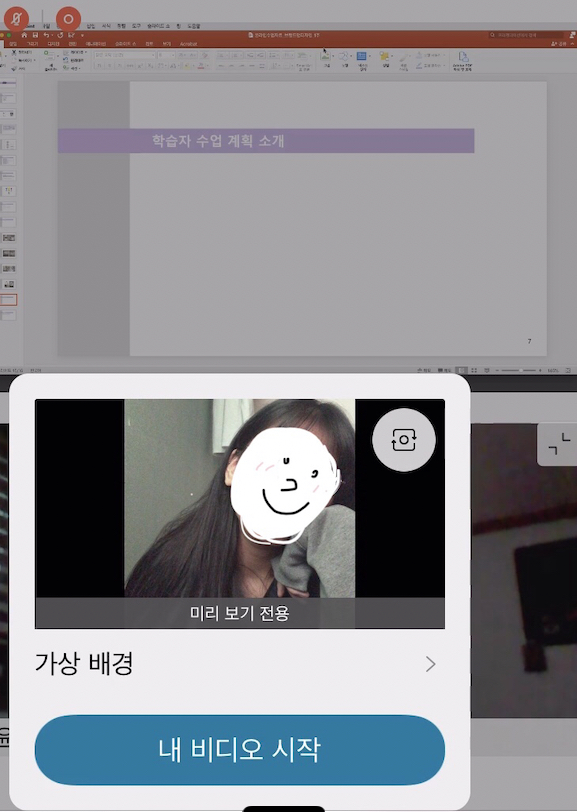
Task: Select the highlighted slide thumbnail in the slide panel
Action: 8,299
